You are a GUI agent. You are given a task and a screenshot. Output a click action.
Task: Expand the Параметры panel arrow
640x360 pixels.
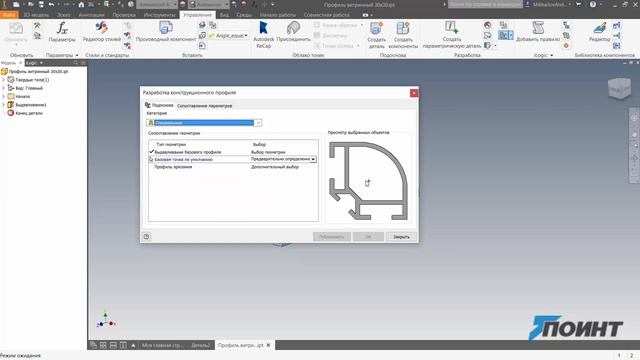77,55
